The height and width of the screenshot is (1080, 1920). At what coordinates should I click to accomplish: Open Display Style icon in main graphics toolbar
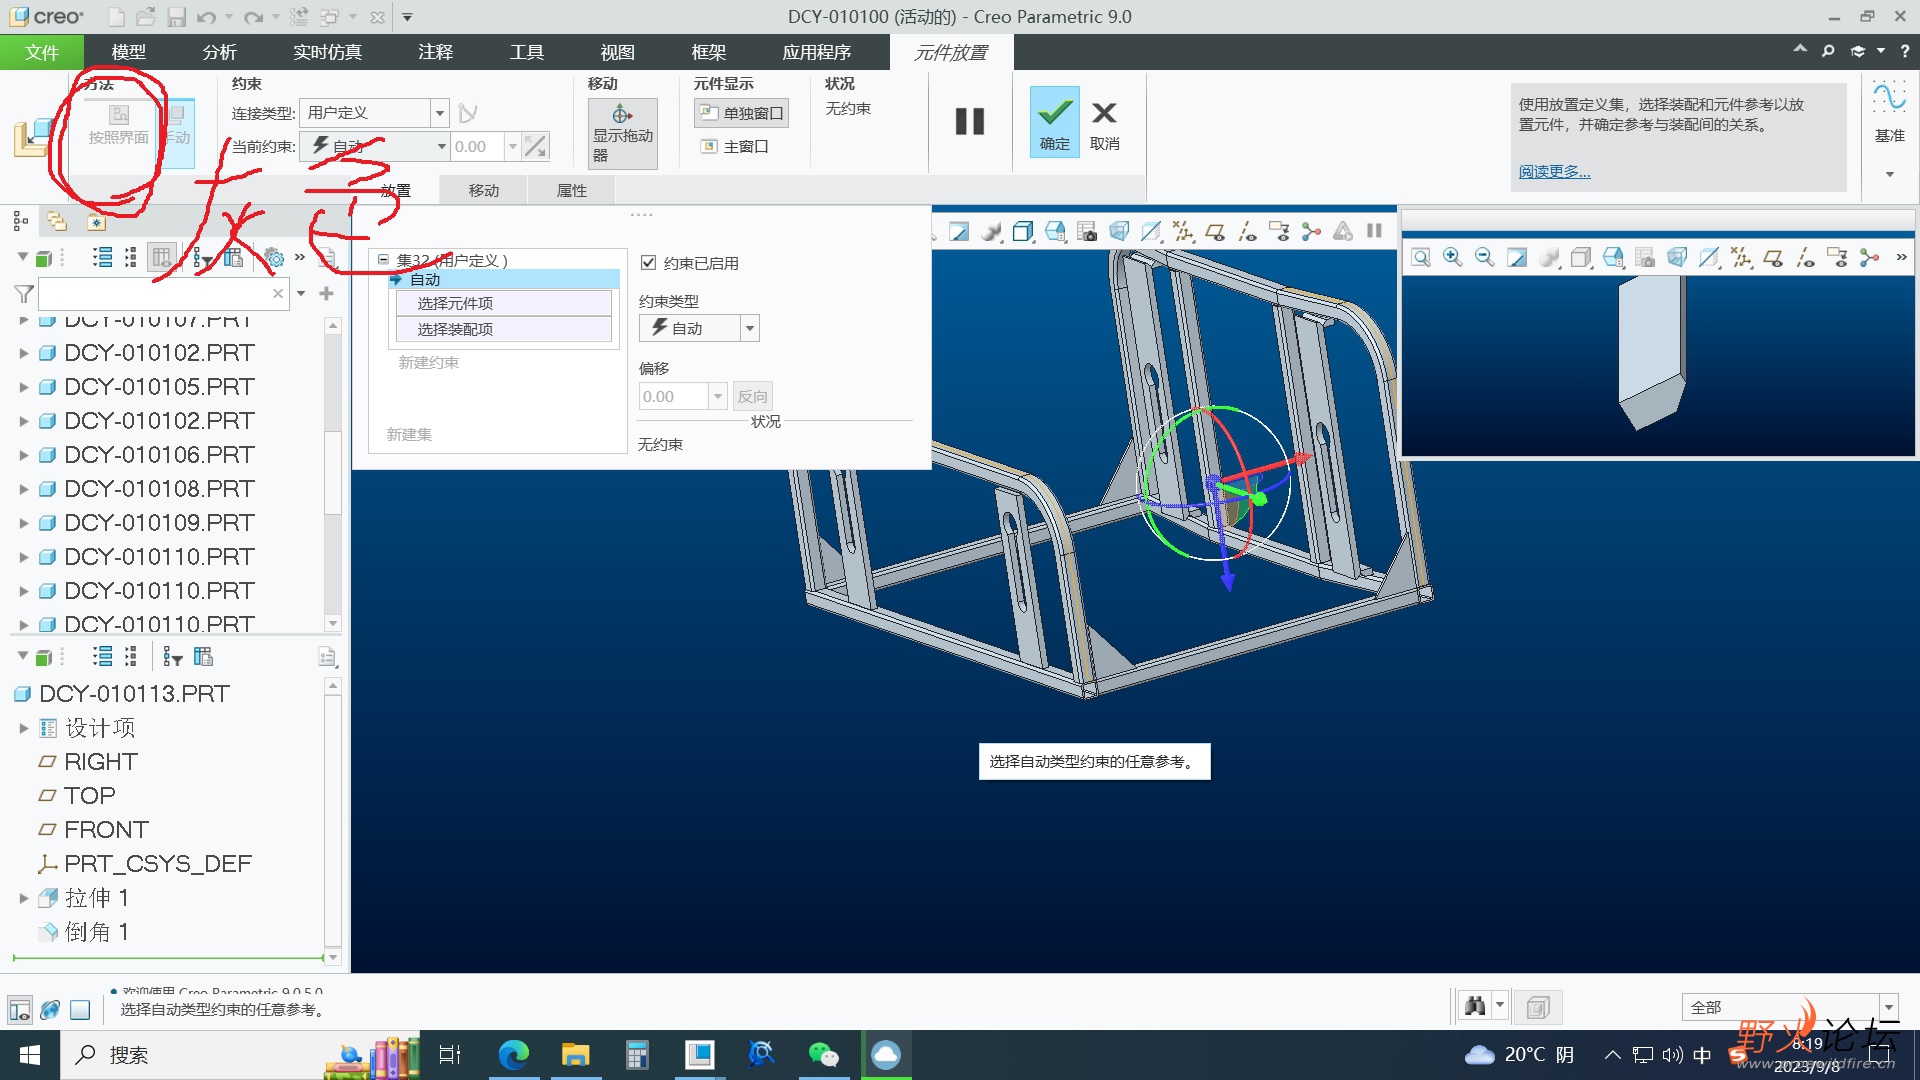click(x=1022, y=231)
